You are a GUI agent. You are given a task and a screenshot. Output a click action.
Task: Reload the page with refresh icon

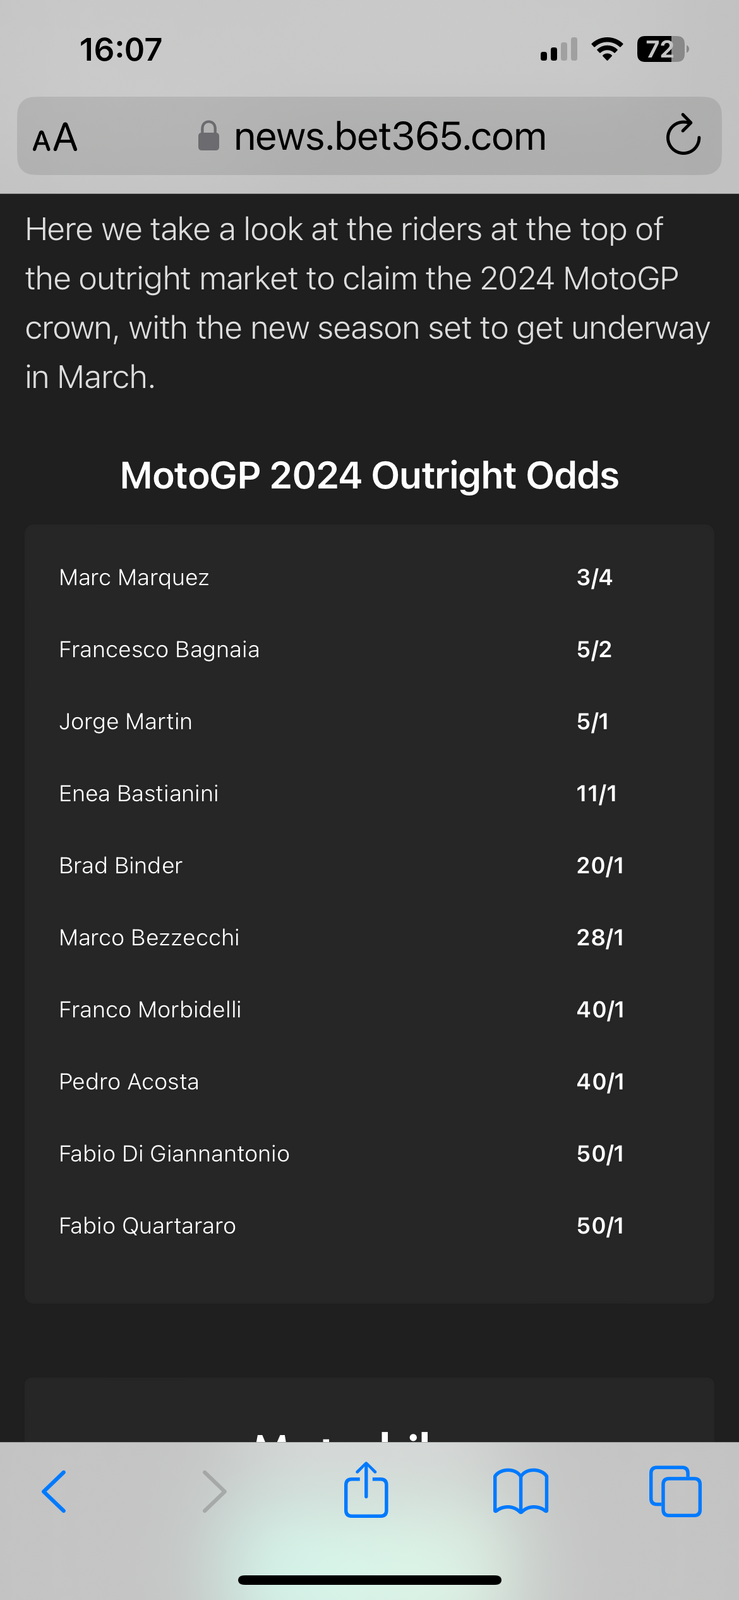(x=683, y=136)
